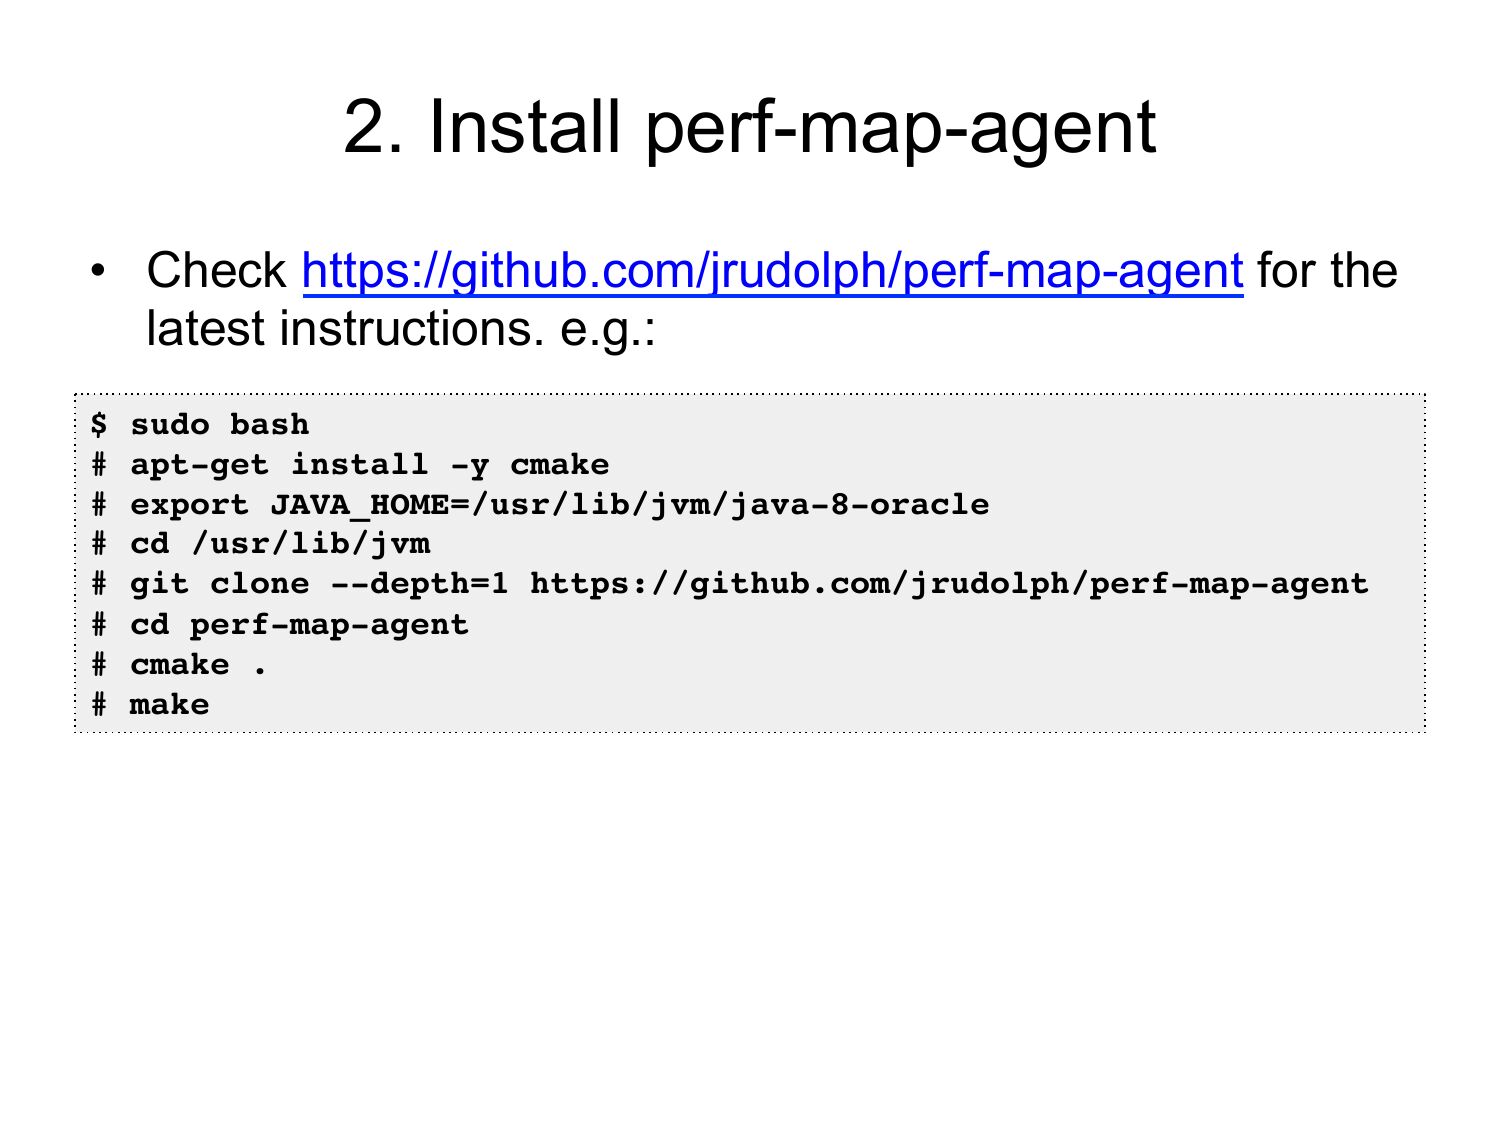Click the final "make" command line
The image size is (1500, 1125).
click(x=169, y=705)
